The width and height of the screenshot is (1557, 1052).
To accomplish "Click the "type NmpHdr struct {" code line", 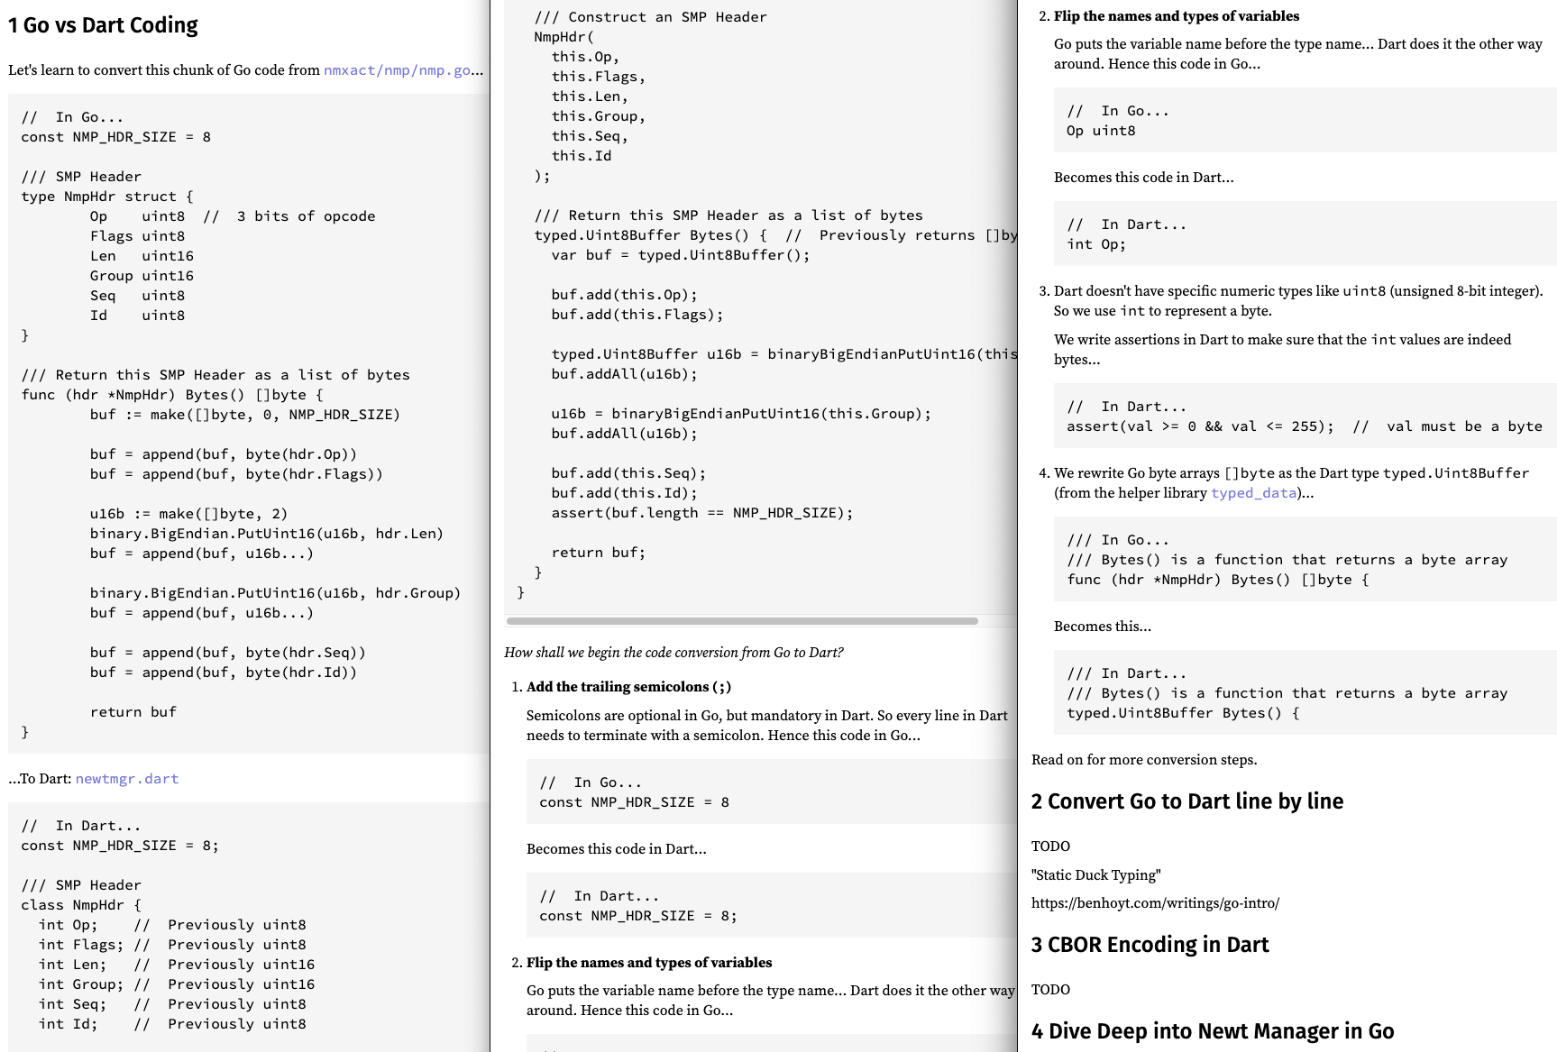I will tap(107, 197).
